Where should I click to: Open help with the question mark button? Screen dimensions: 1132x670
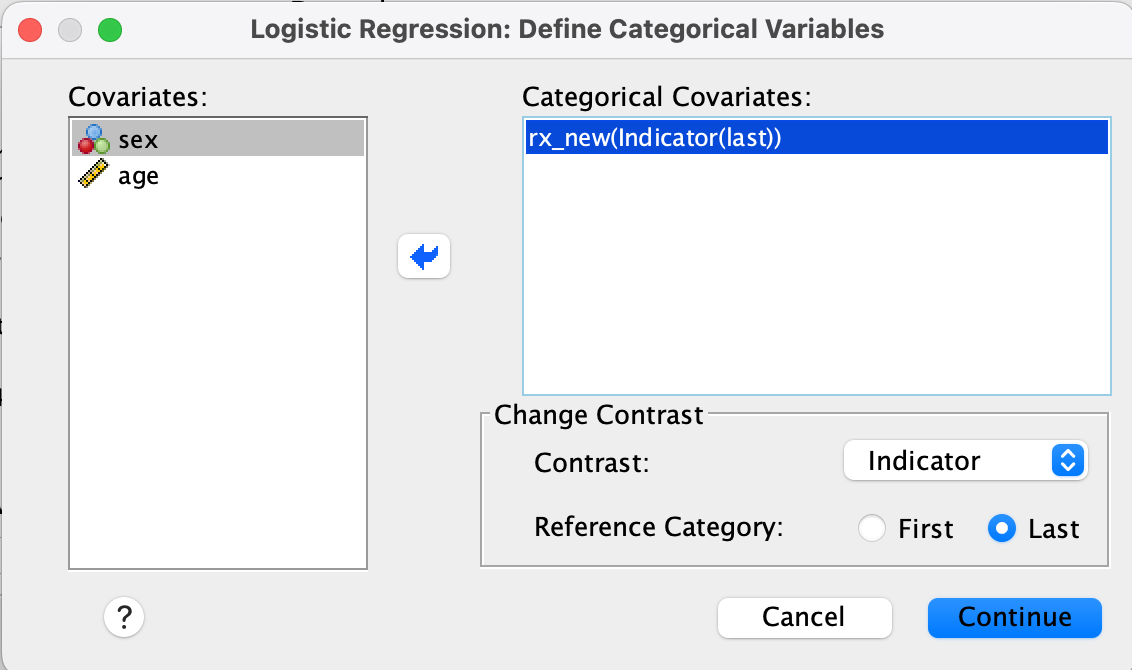click(124, 617)
